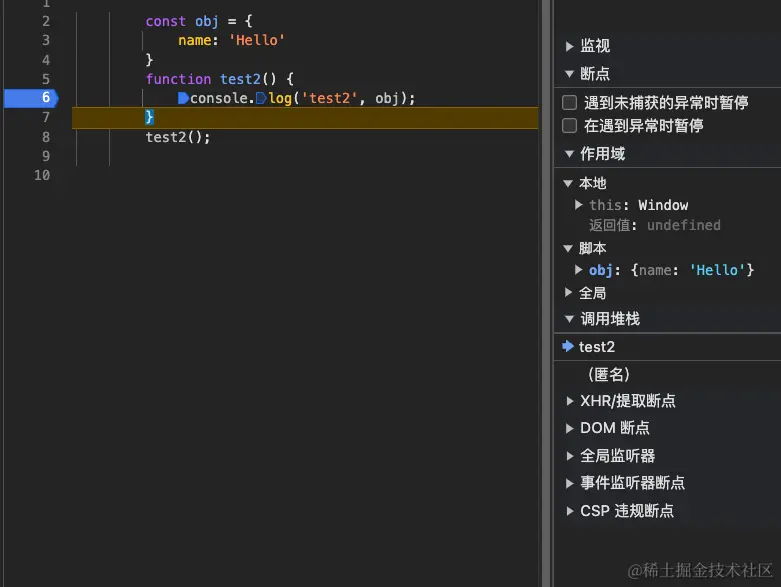781x587 pixels.
Task: Click the 'Hello' string in code
Action: 257,40
